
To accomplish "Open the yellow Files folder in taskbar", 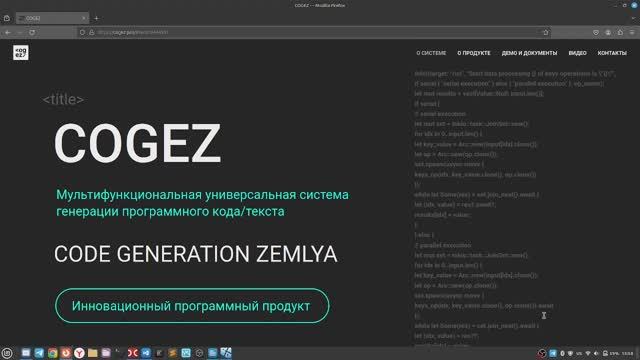I will (x=93, y=353).
